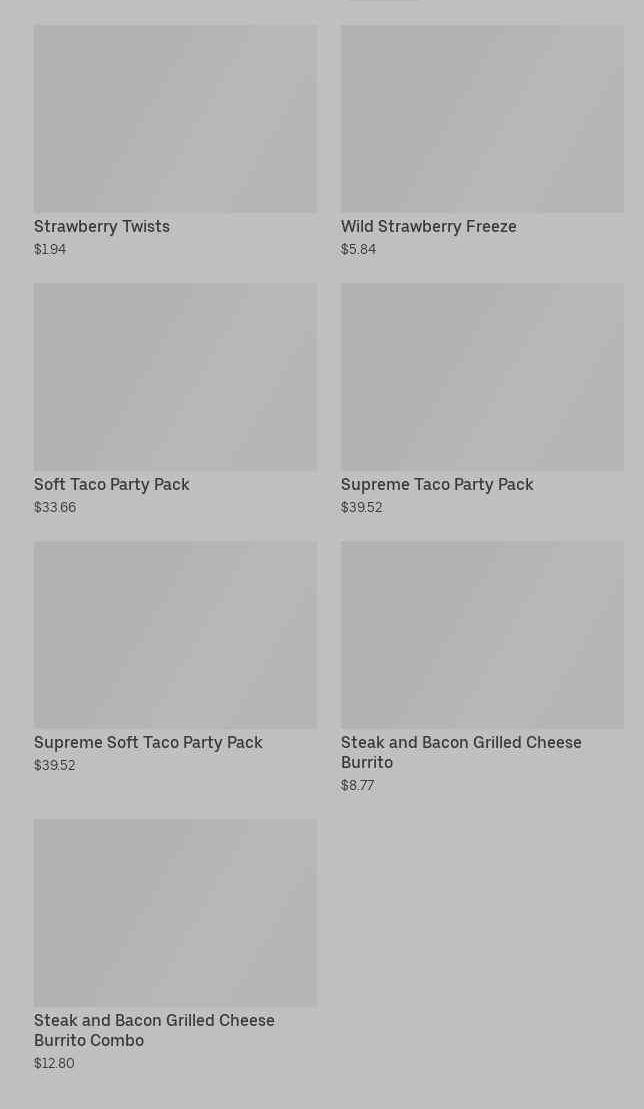This screenshot has width=644, height=1109.
Task: Click the price under Supreme Taco Party Pack
Action: point(361,508)
